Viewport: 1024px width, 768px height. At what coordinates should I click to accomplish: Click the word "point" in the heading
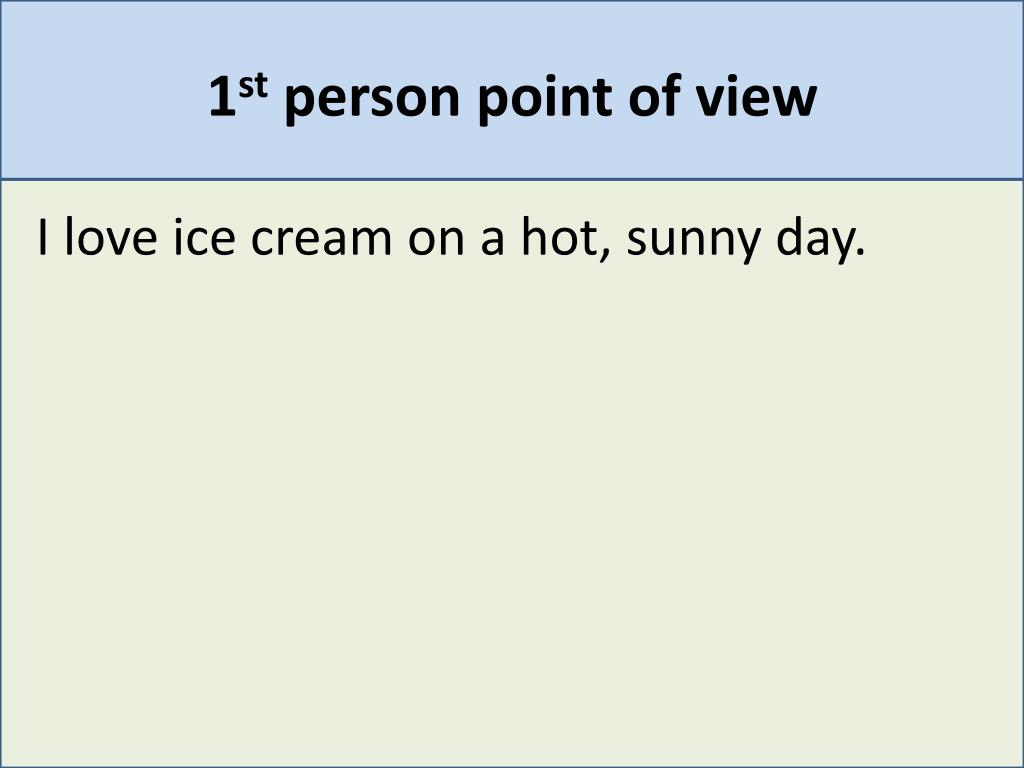coord(545,100)
